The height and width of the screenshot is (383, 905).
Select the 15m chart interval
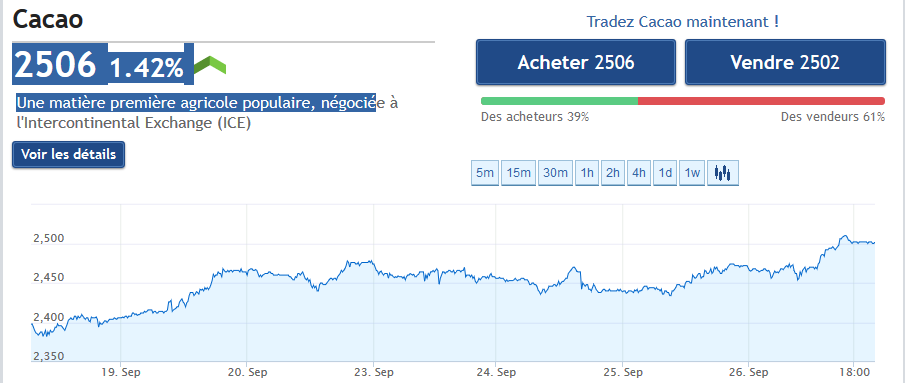(518, 172)
